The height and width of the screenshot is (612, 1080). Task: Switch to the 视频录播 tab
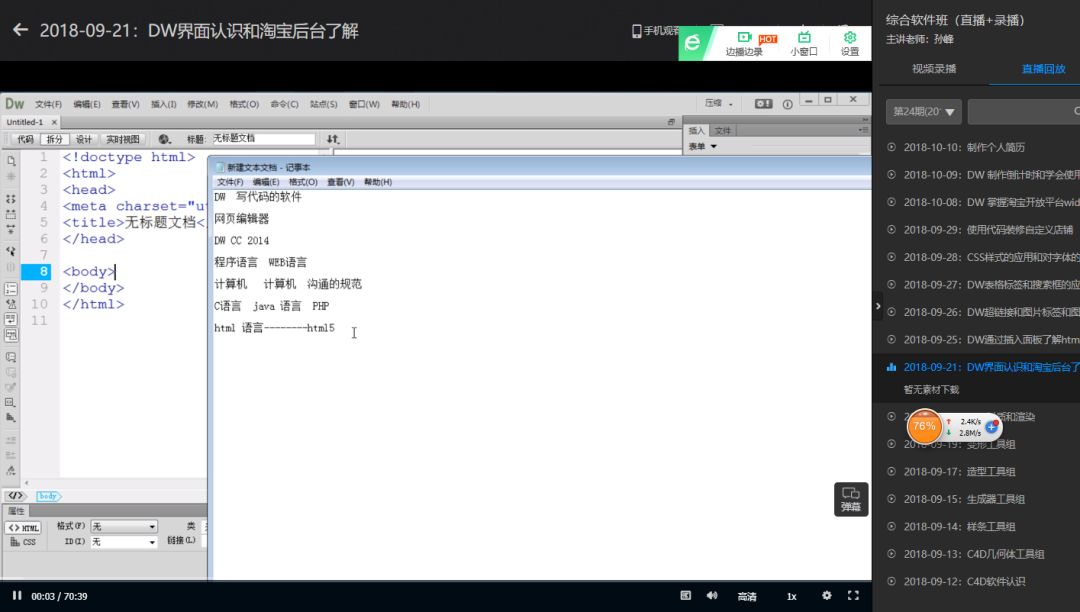(x=934, y=69)
